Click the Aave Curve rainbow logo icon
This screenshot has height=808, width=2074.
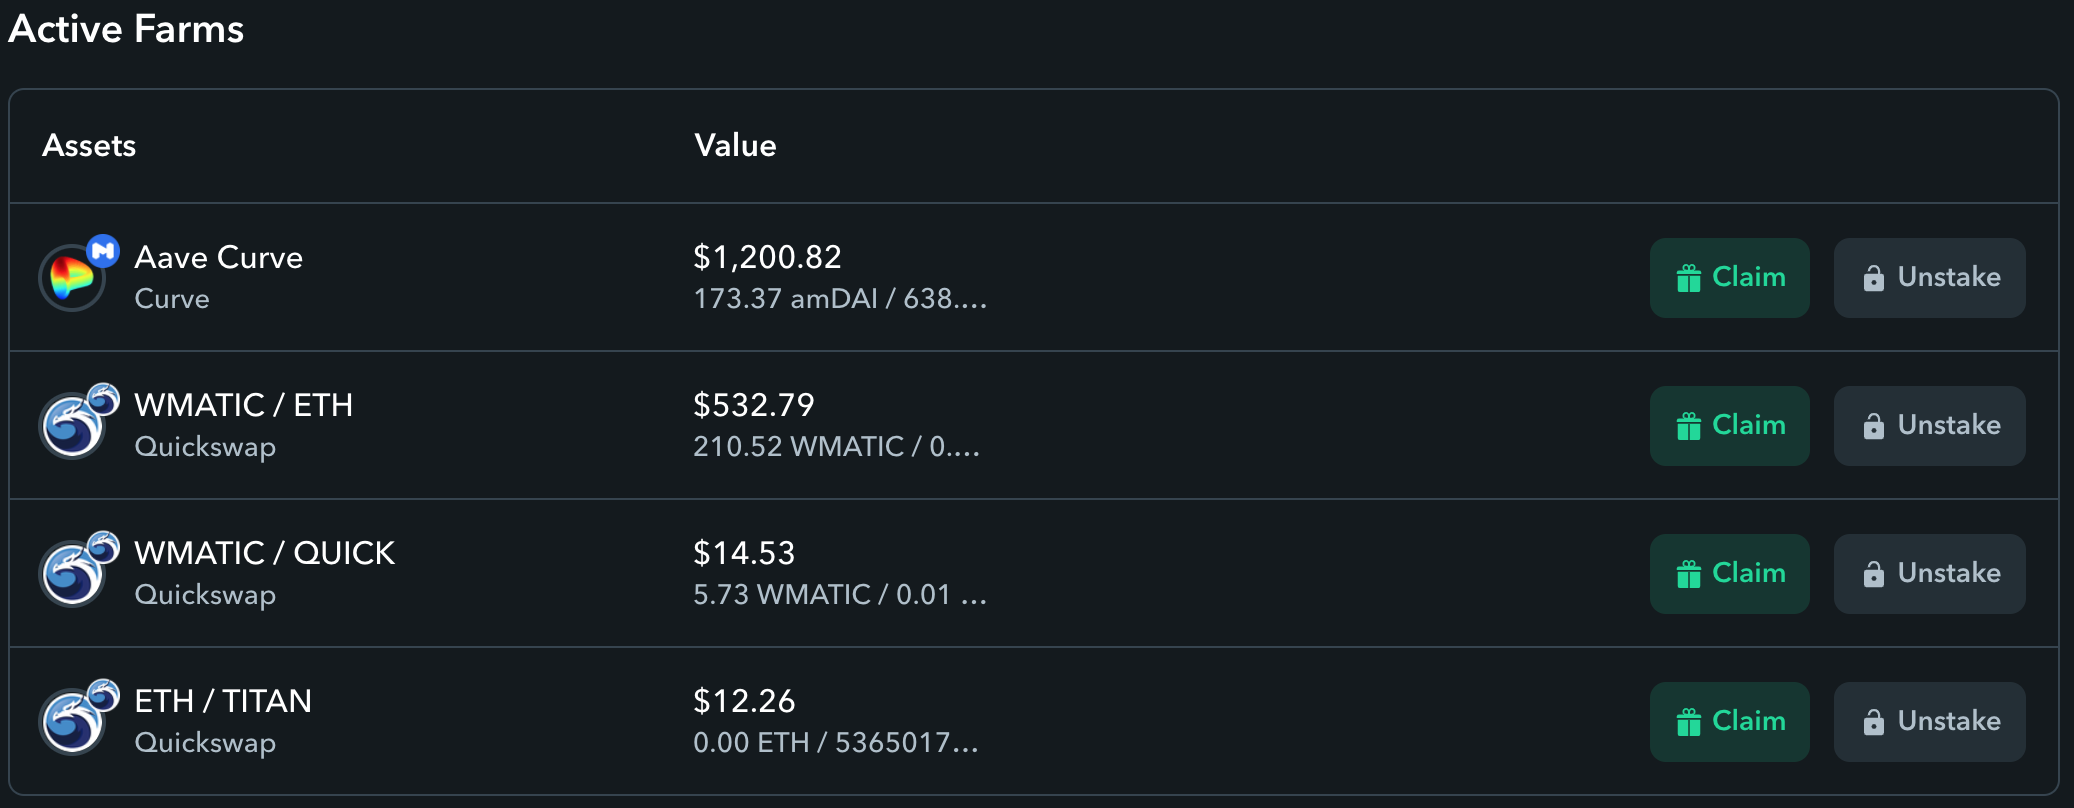[72, 278]
